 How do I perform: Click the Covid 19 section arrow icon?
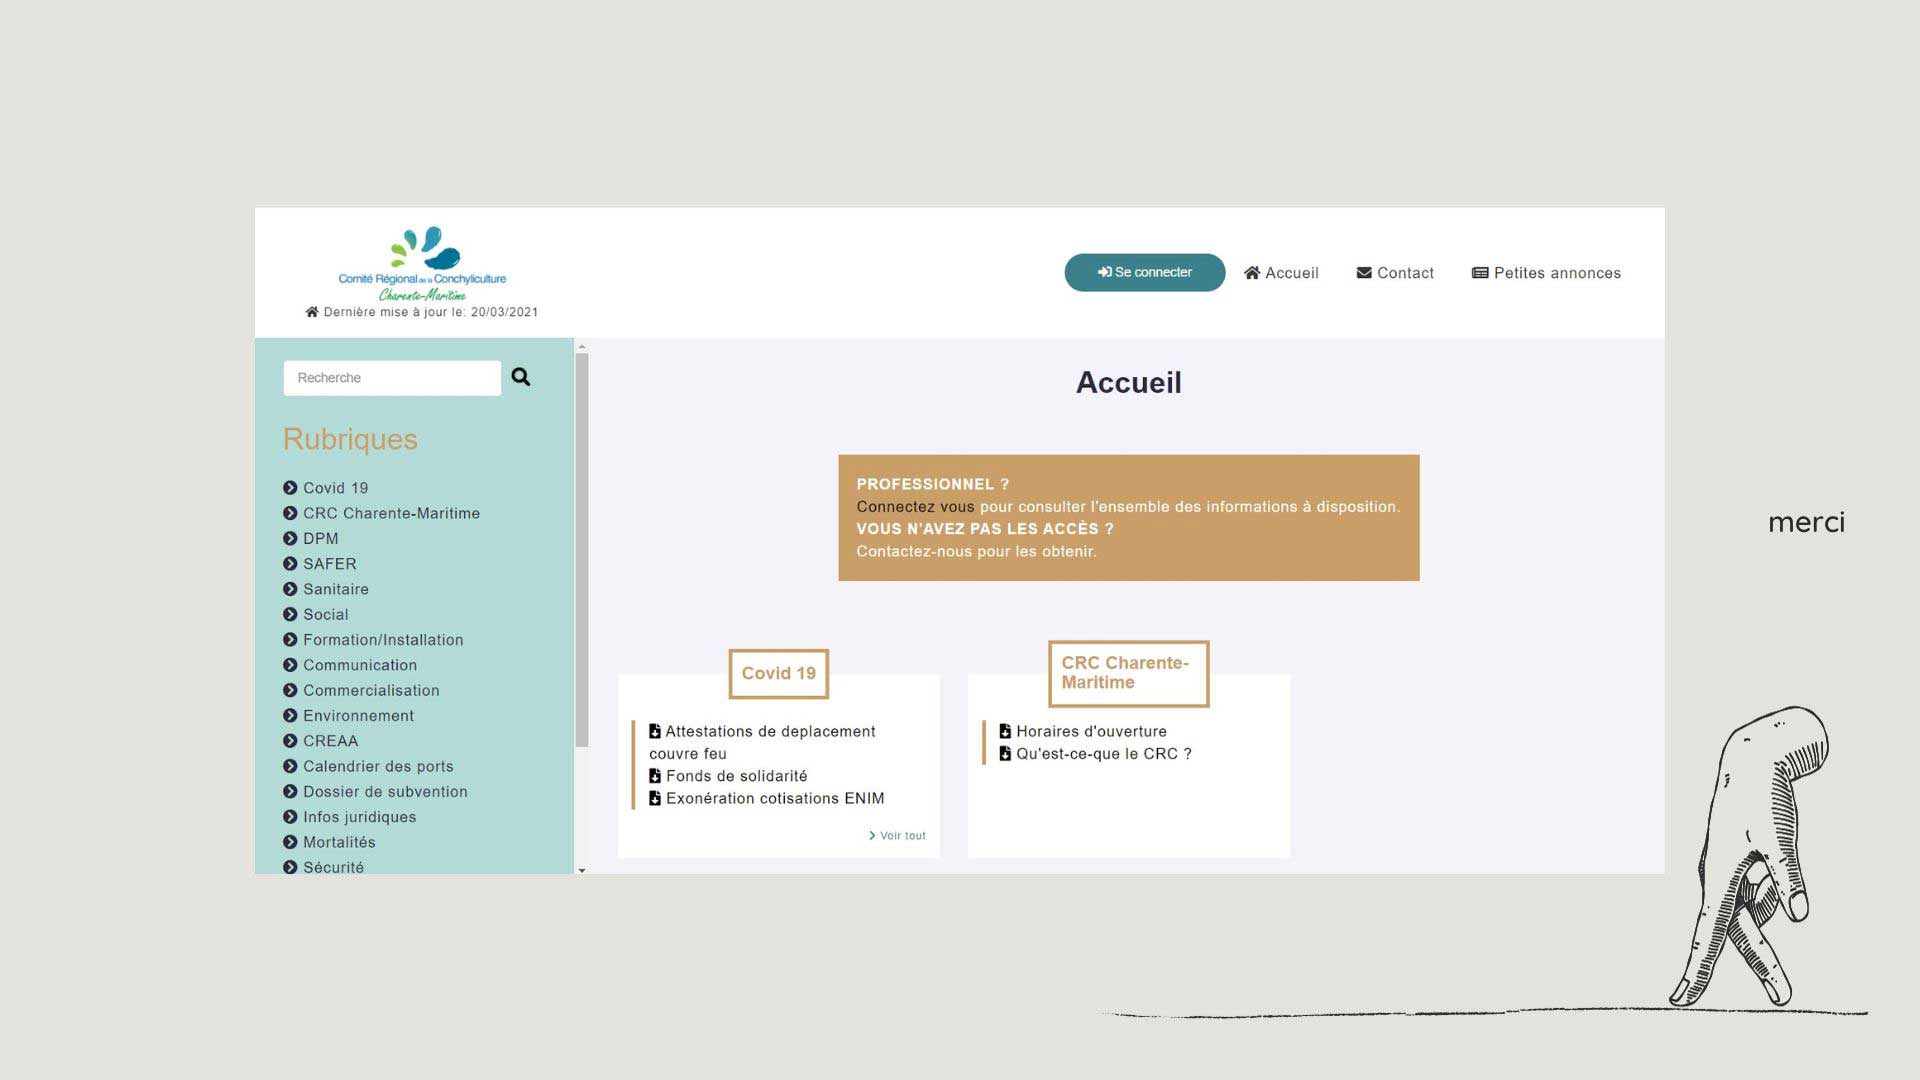[289, 487]
